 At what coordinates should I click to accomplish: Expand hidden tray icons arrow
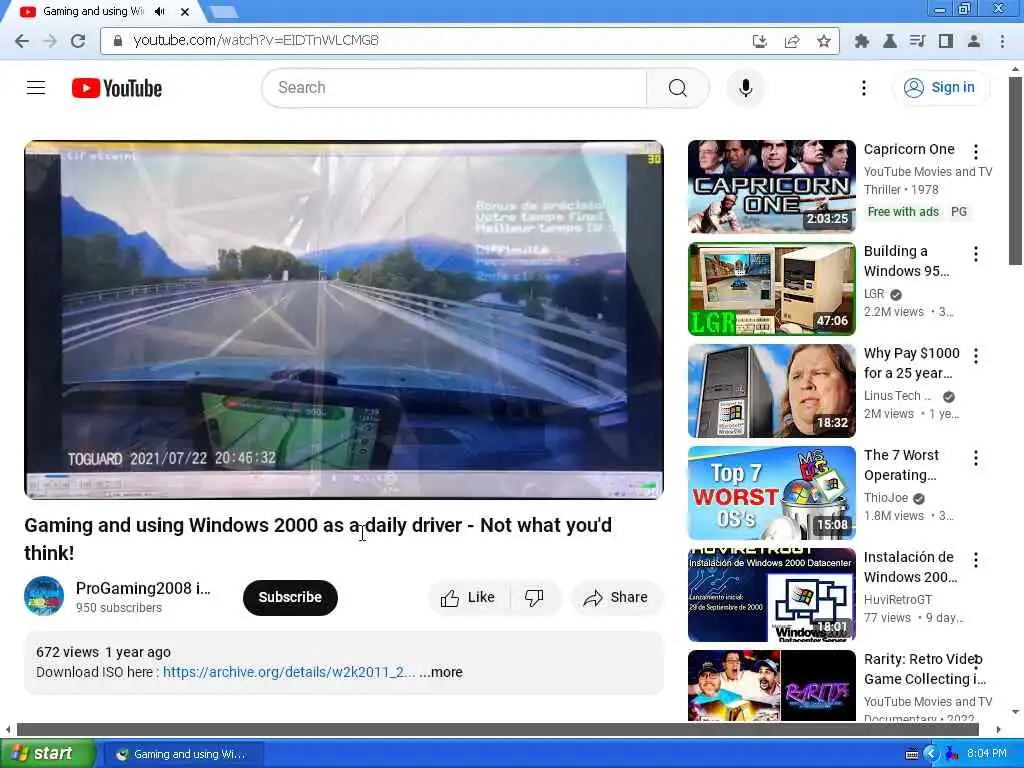[931, 754]
